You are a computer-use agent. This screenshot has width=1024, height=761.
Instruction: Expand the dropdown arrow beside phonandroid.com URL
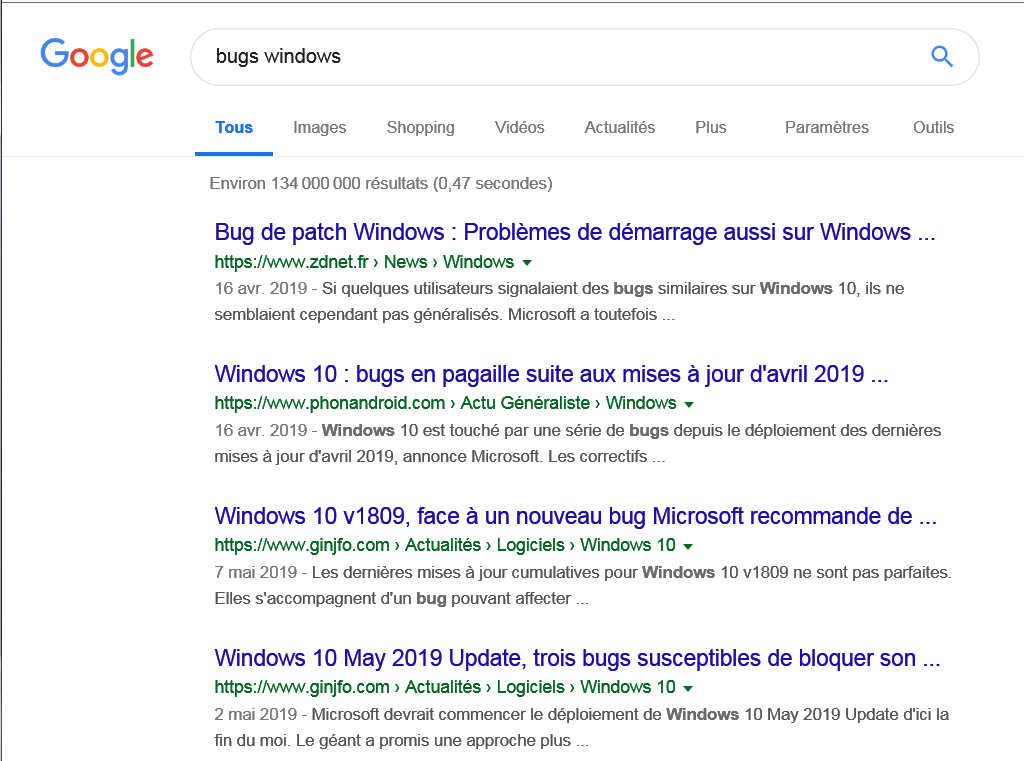click(x=688, y=404)
